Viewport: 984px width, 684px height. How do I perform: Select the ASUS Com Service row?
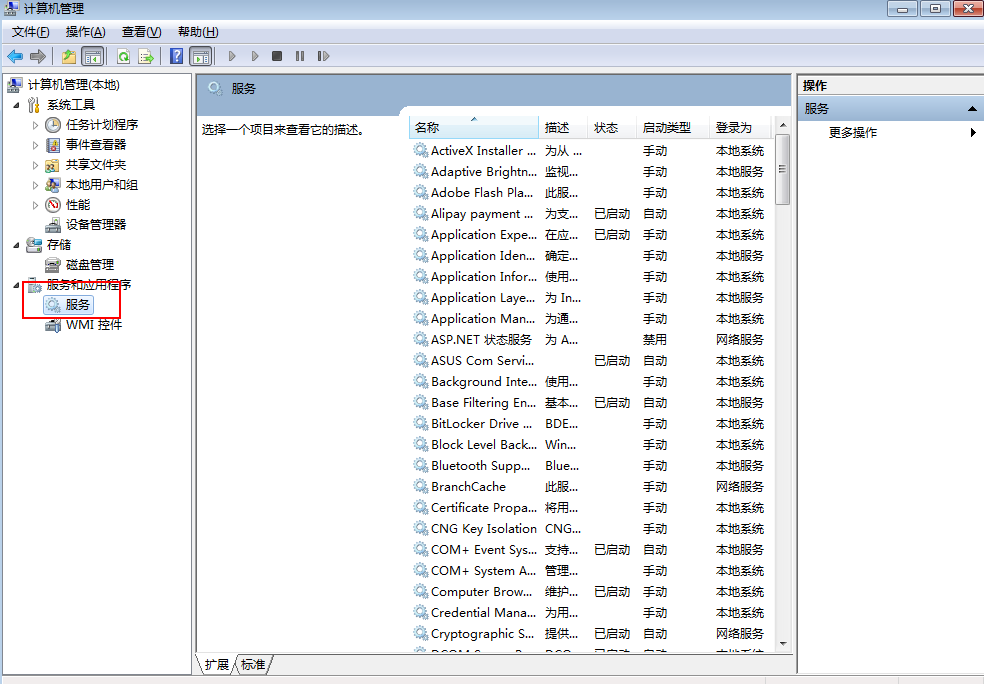coord(590,361)
